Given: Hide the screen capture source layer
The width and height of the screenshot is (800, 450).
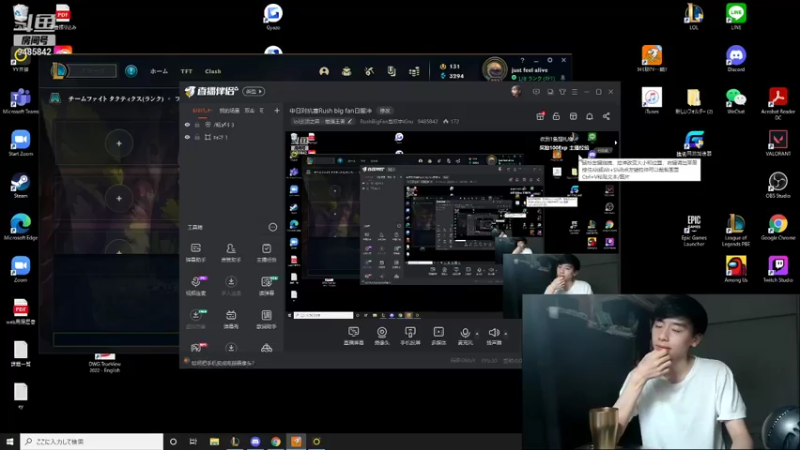Looking at the screenshot, I should pyautogui.click(x=187, y=137).
